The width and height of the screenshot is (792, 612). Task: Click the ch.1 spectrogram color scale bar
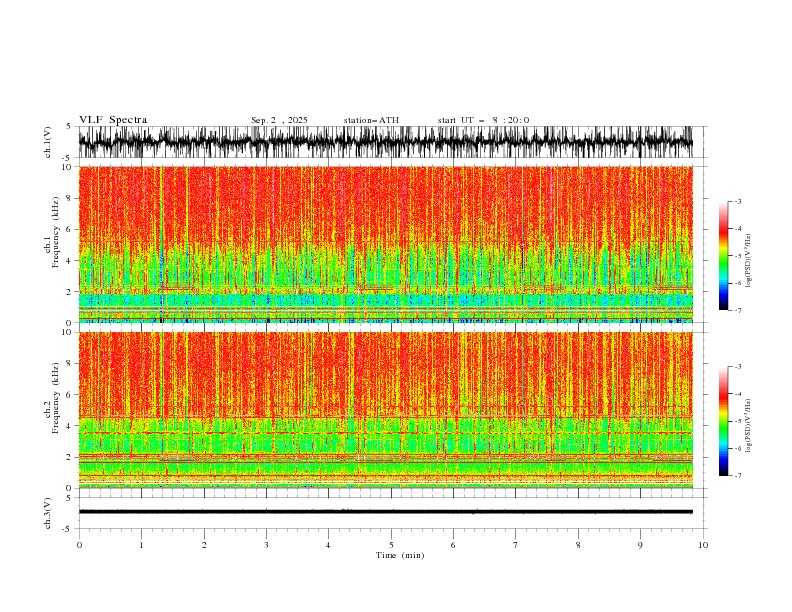click(723, 256)
